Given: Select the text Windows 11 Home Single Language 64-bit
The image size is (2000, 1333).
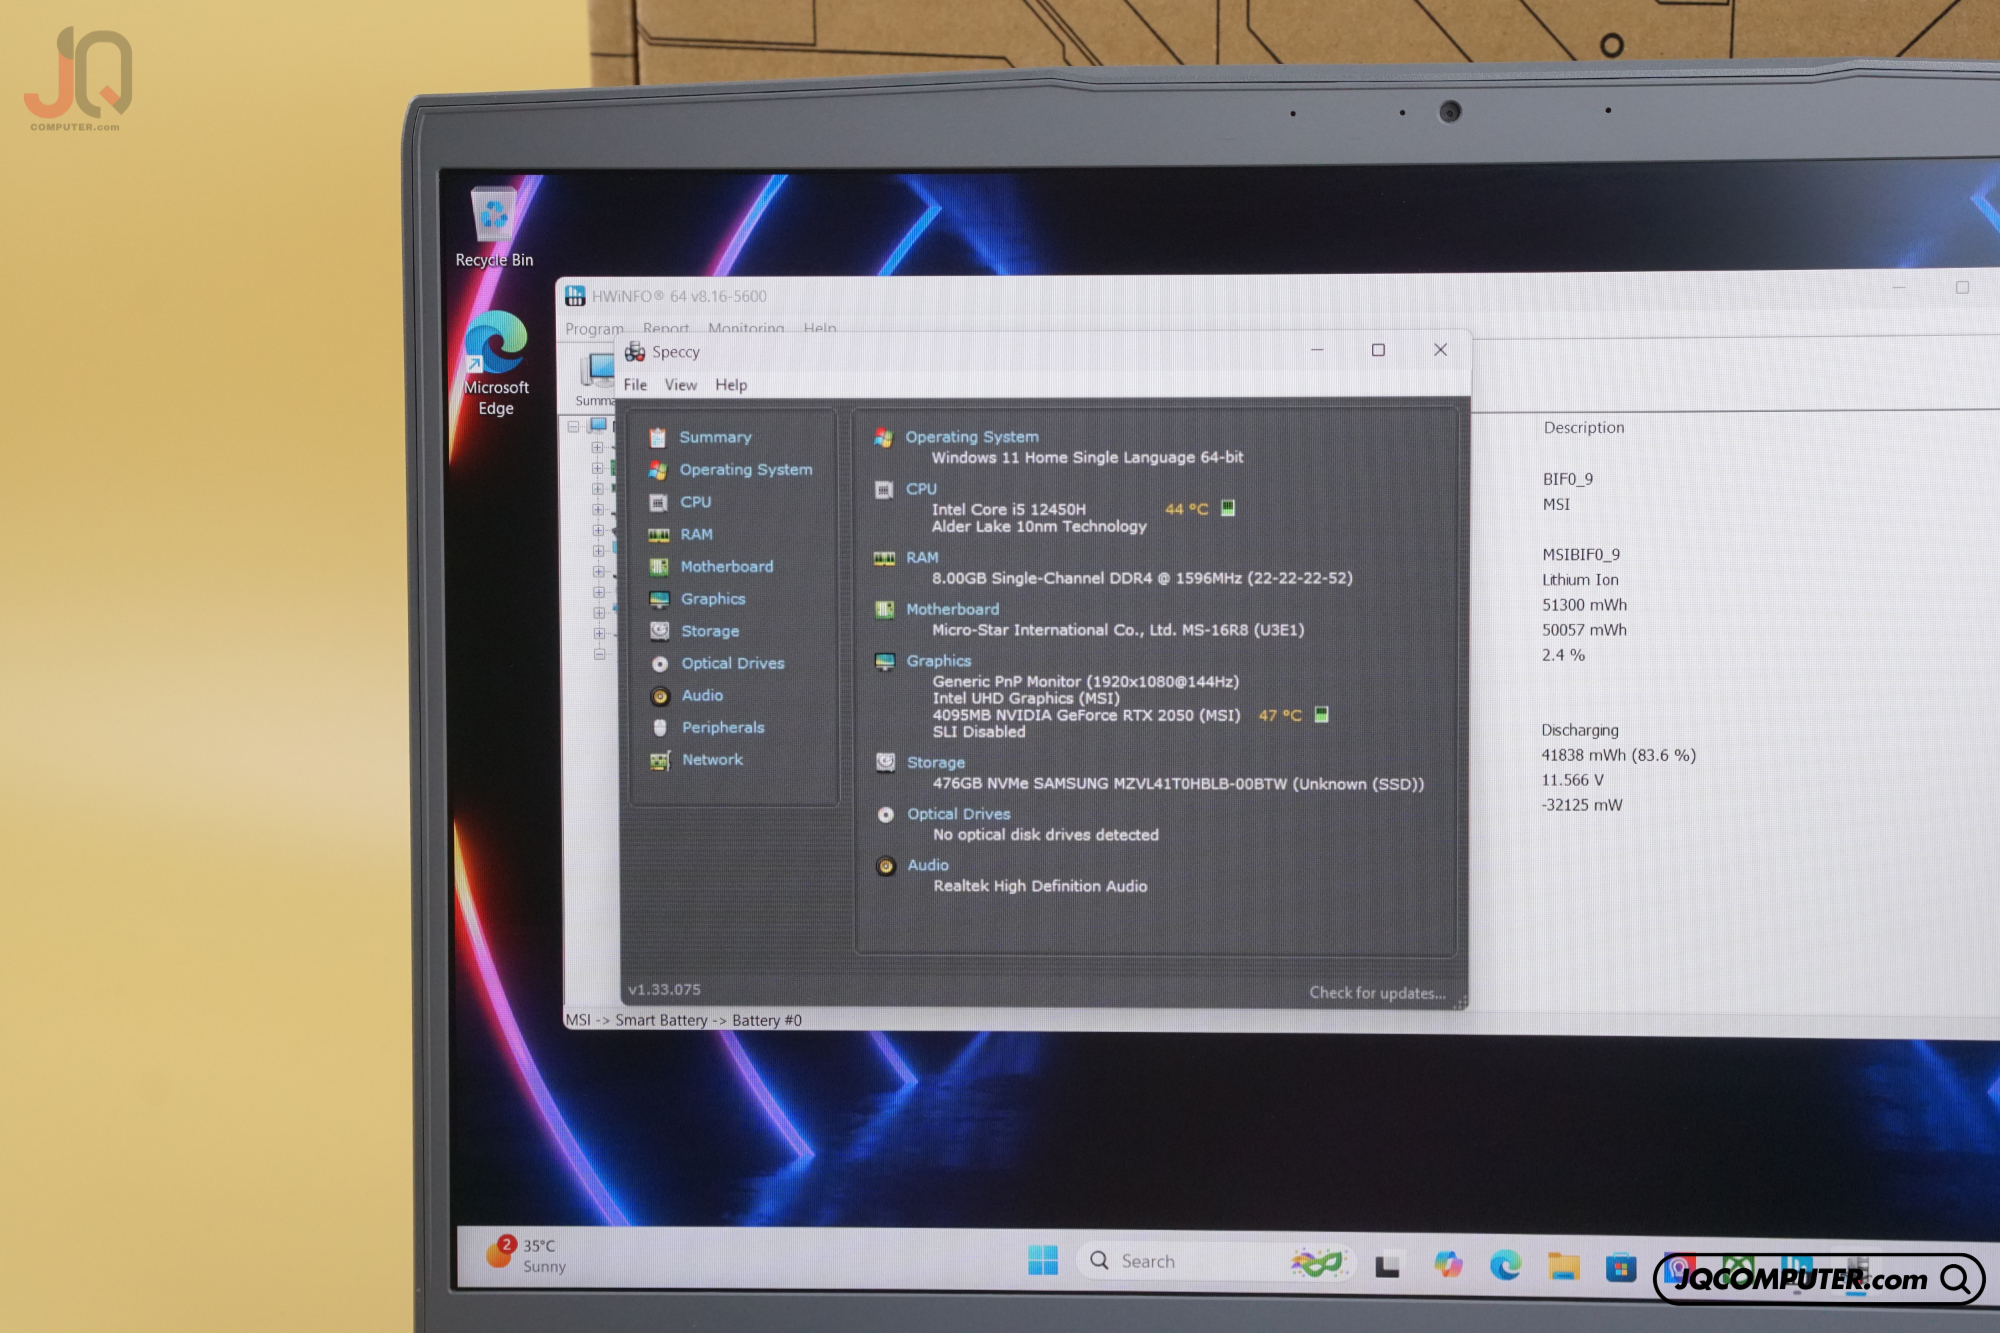Looking at the screenshot, I should [x=1088, y=458].
